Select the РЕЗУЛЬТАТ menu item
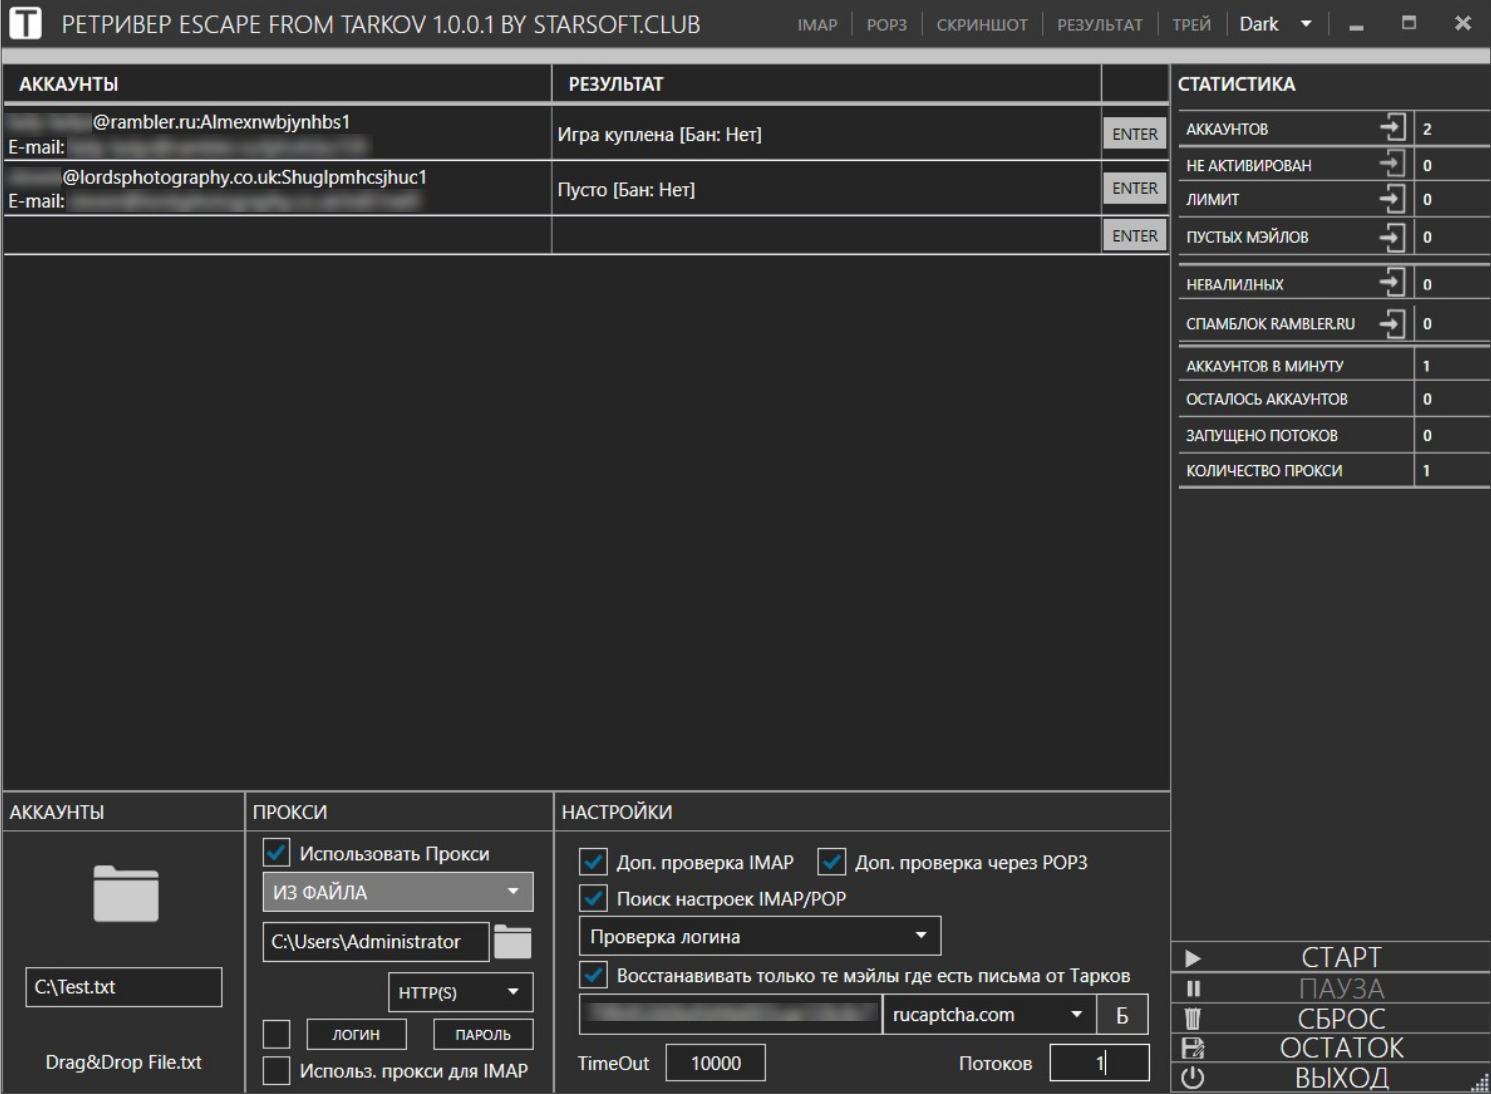1491x1094 pixels. coord(1099,25)
